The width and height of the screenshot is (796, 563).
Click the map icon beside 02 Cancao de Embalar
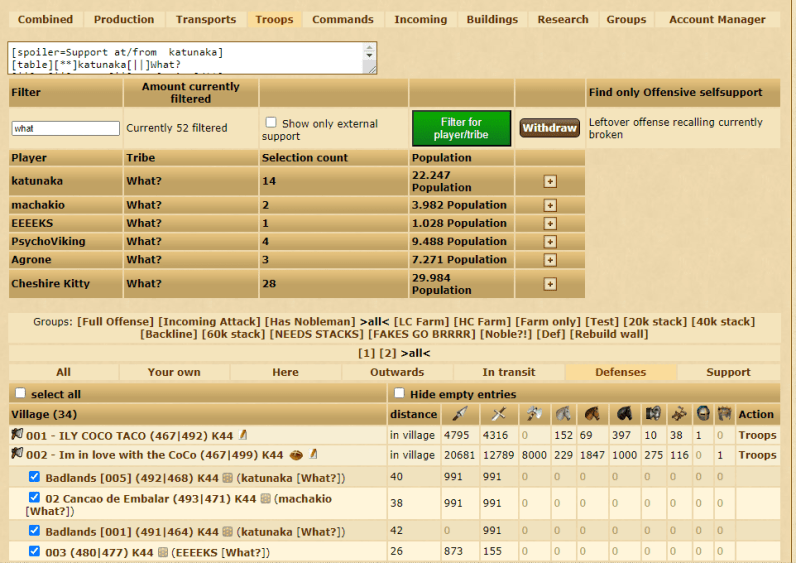(266, 499)
